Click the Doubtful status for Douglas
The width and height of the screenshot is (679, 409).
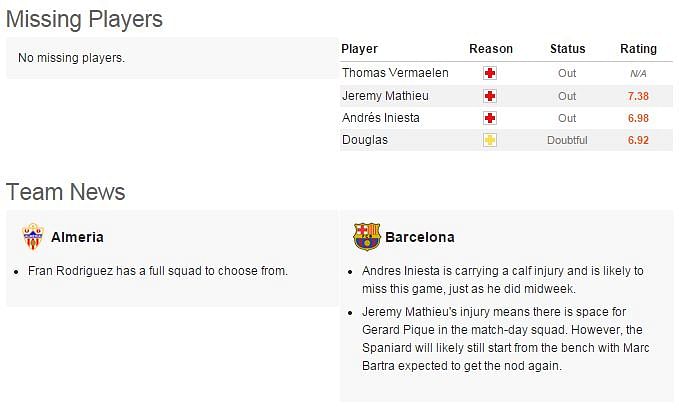coord(567,140)
